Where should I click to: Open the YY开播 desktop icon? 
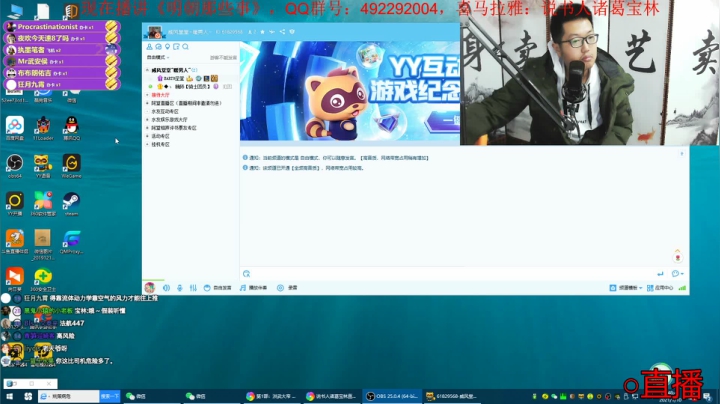[x=15, y=204]
